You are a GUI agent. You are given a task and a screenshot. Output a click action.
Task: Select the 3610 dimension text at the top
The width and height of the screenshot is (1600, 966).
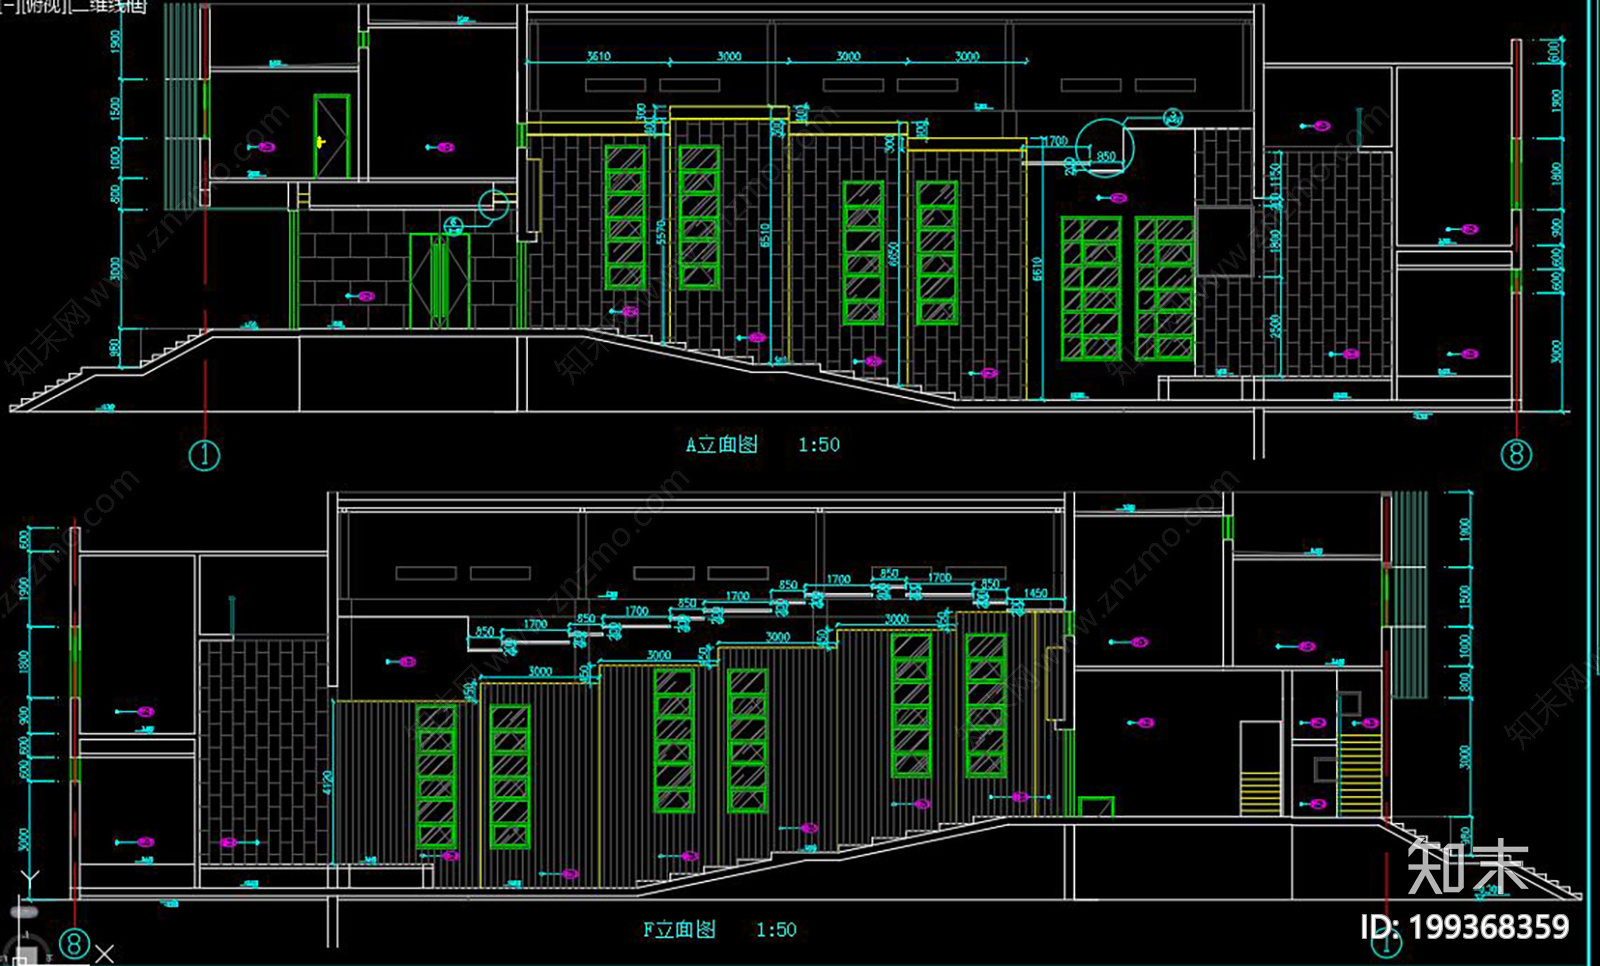598,56
